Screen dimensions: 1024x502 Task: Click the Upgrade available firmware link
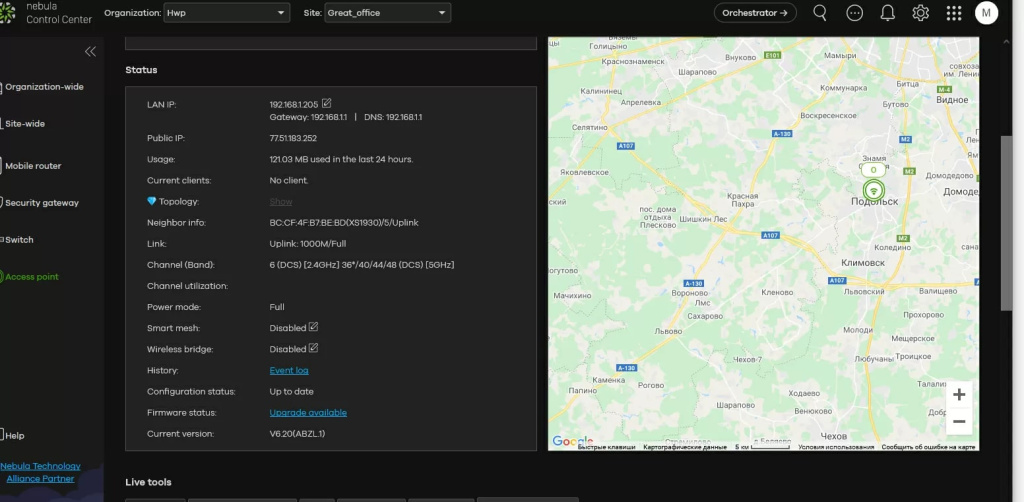click(x=308, y=412)
